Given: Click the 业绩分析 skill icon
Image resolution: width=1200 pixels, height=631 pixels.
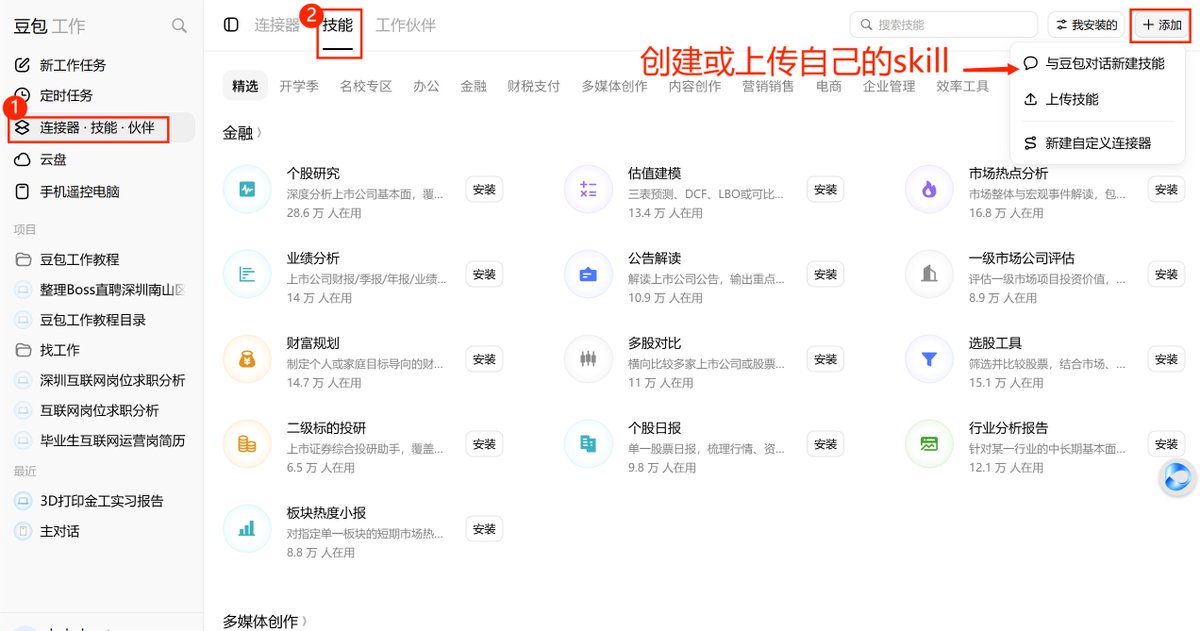Looking at the screenshot, I should tap(247, 274).
